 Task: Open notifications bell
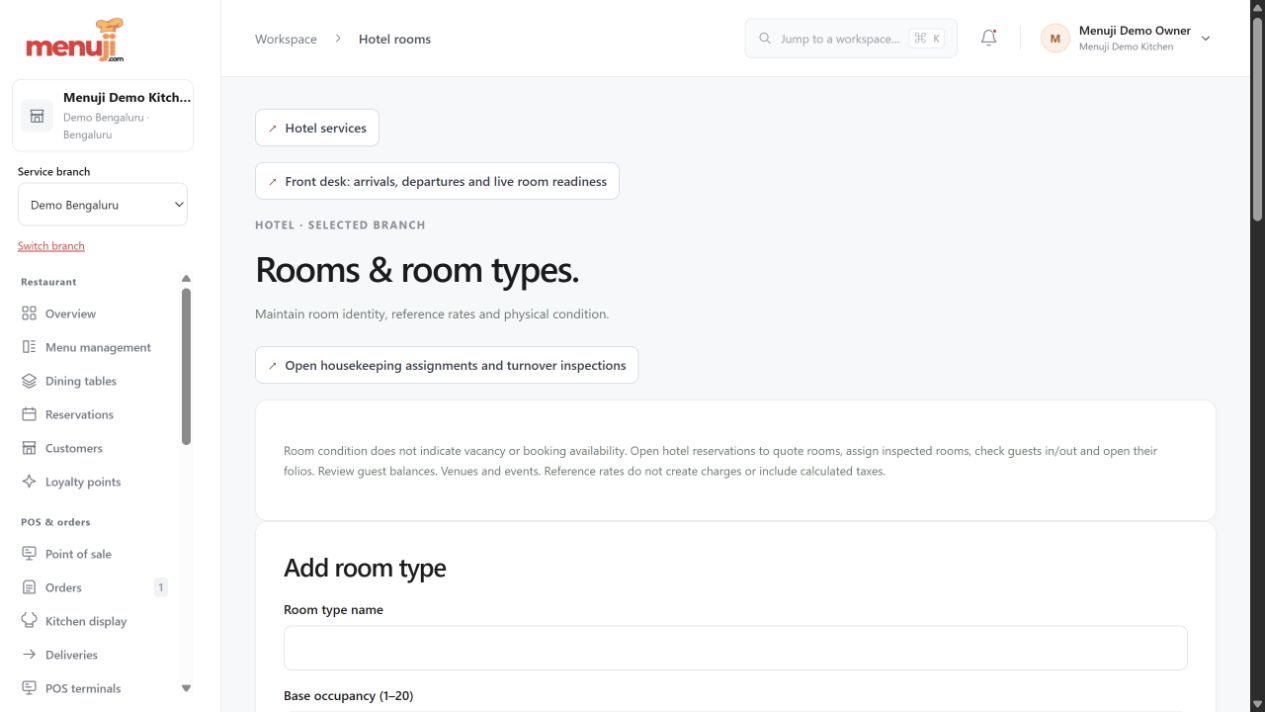point(988,38)
